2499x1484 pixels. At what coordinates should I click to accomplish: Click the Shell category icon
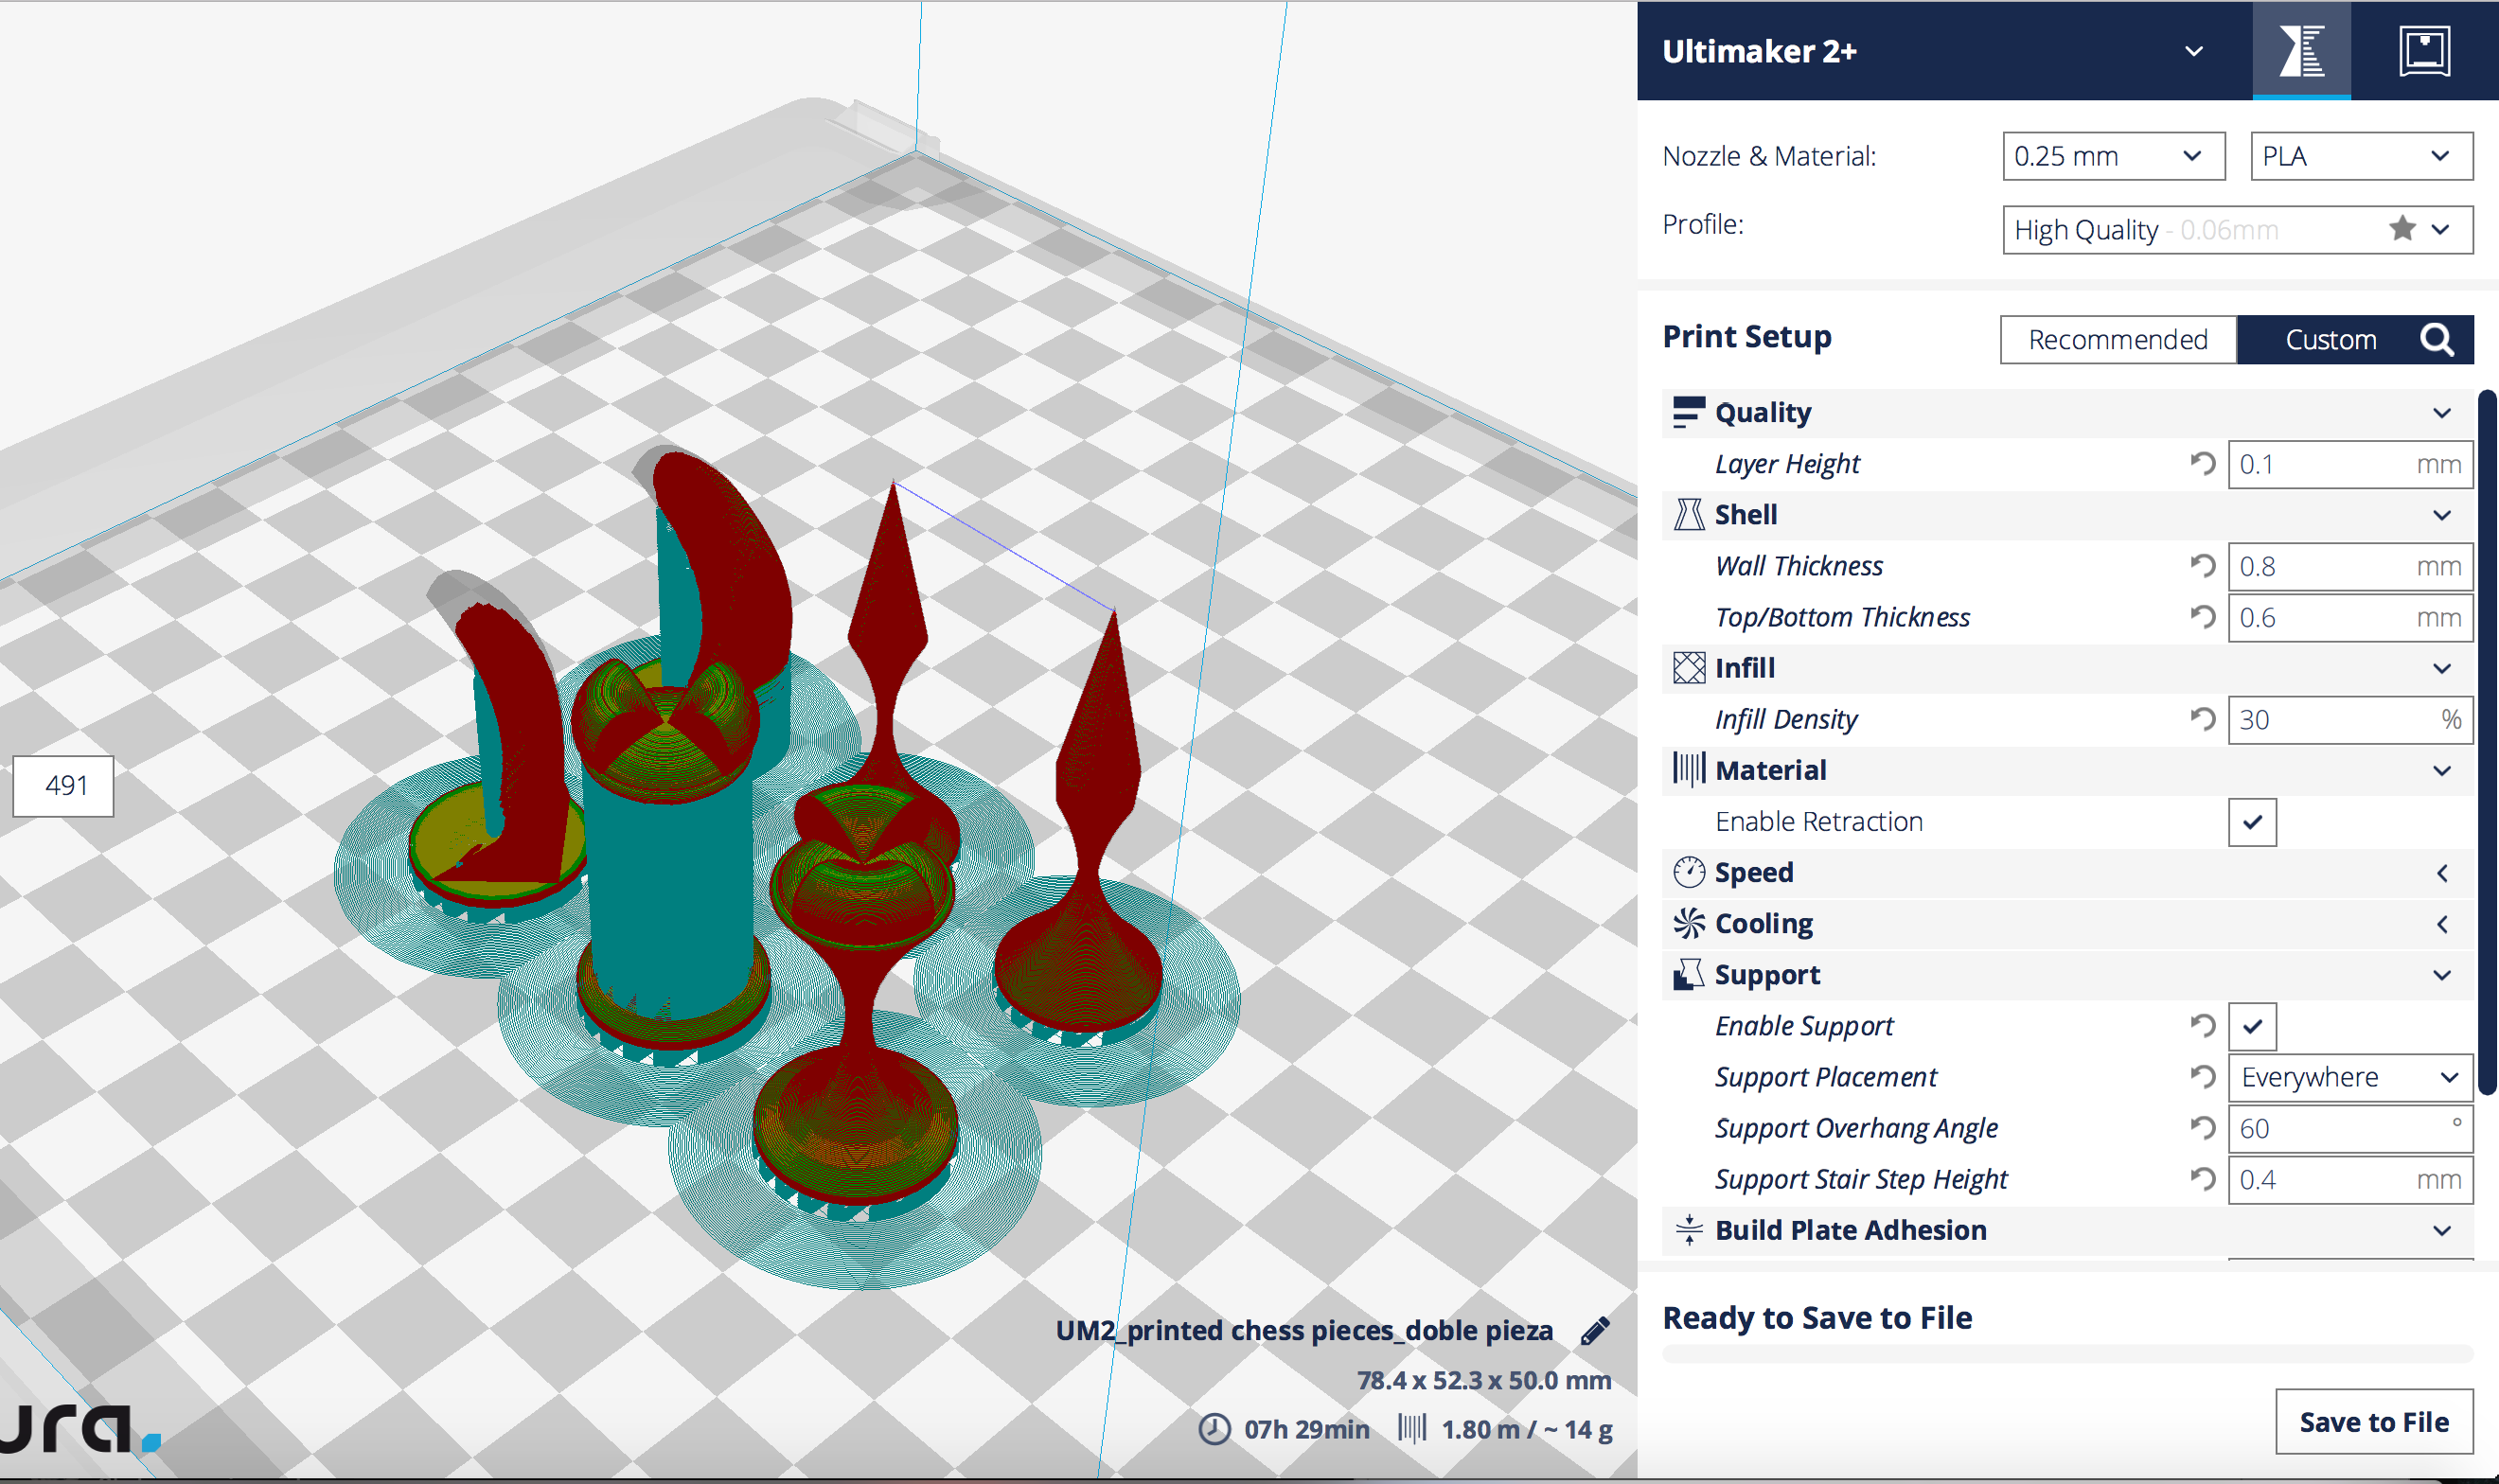click(1688, 514)
